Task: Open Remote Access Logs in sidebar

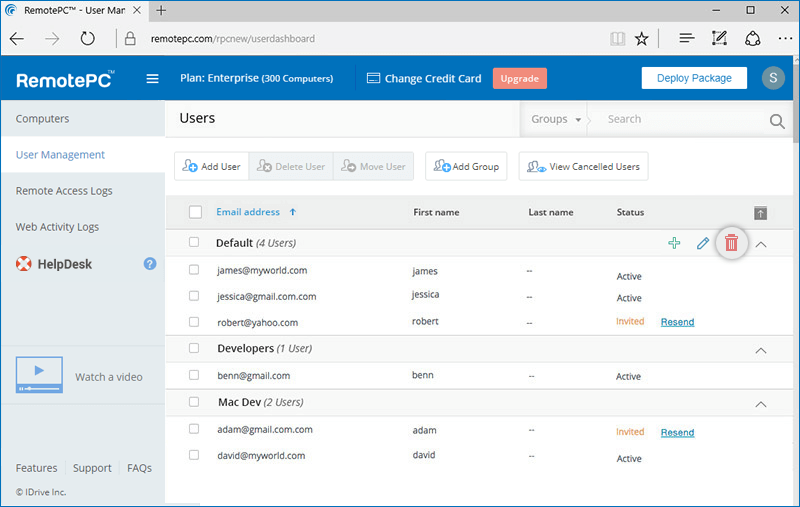Action: [64, 191]
